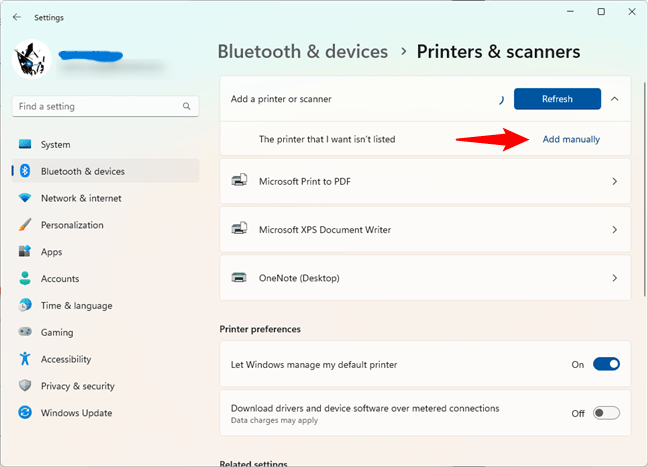Open Accessibility label
The height and width of the screenshot is (467, 648).
point(66,359)
